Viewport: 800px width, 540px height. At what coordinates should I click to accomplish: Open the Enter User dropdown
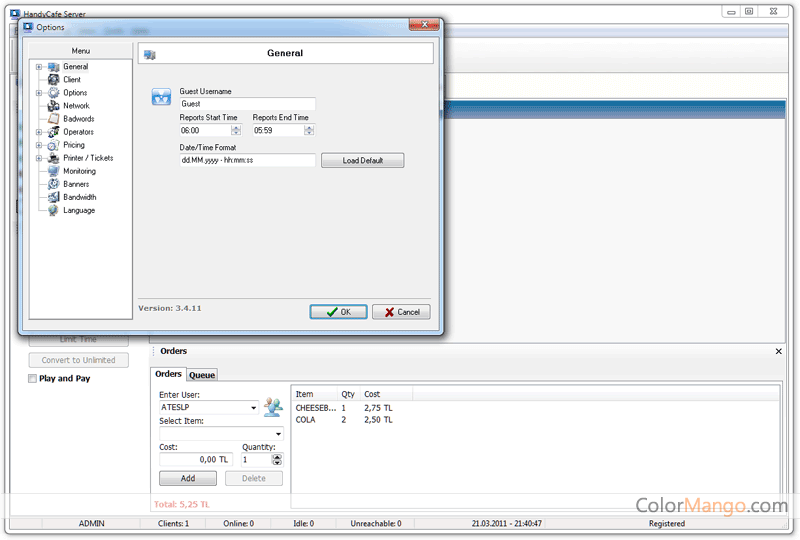click(x=254, y=408)
